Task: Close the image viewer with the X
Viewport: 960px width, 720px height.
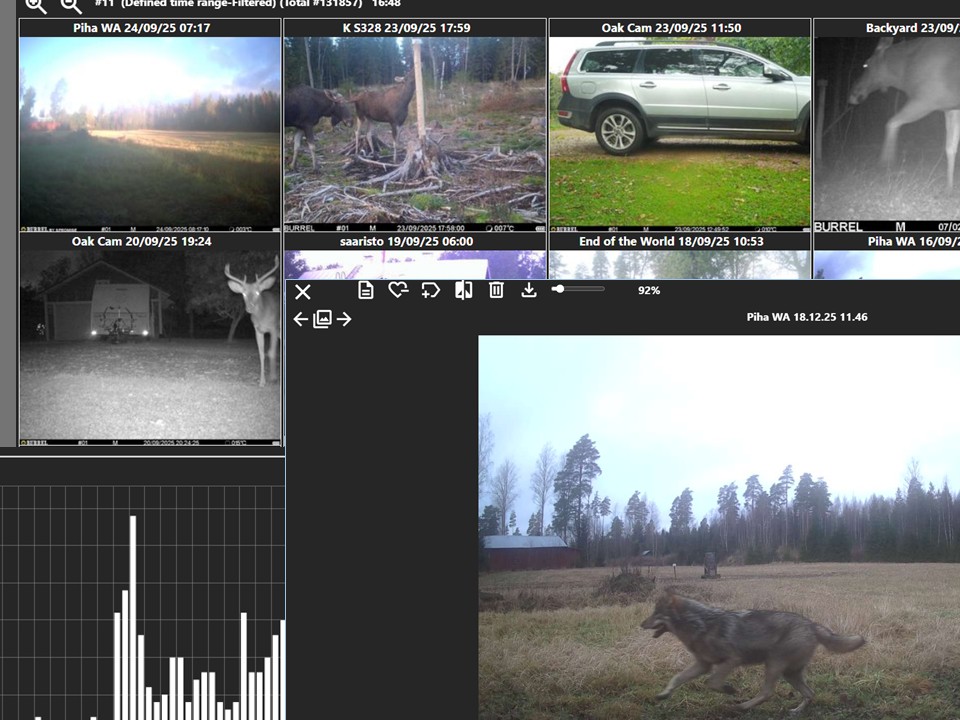Action: point(302,291)
